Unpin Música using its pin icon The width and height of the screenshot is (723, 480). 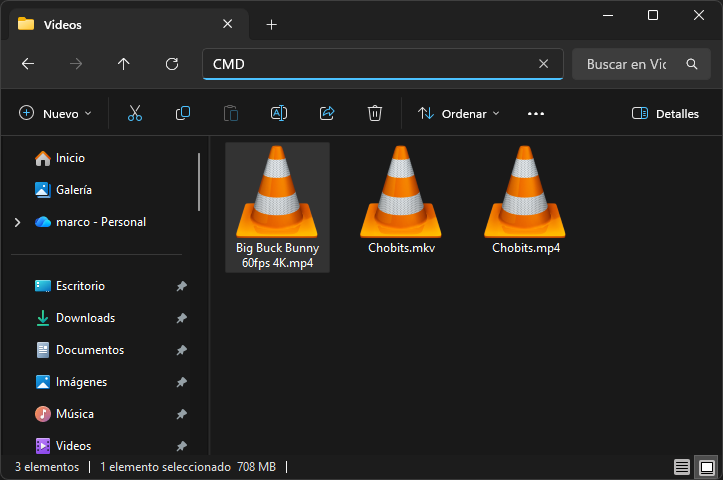182,415
